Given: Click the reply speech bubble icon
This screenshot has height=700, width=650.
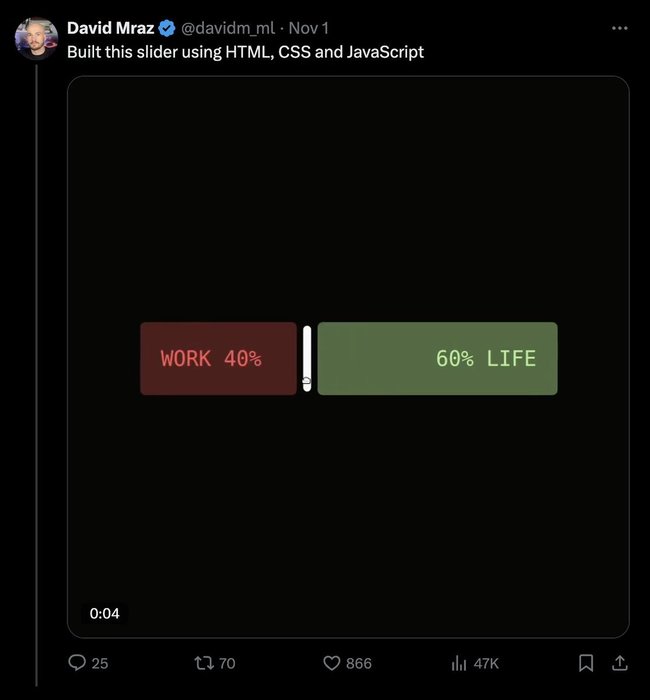Looking at the screenshot, I should click(77, 662).
